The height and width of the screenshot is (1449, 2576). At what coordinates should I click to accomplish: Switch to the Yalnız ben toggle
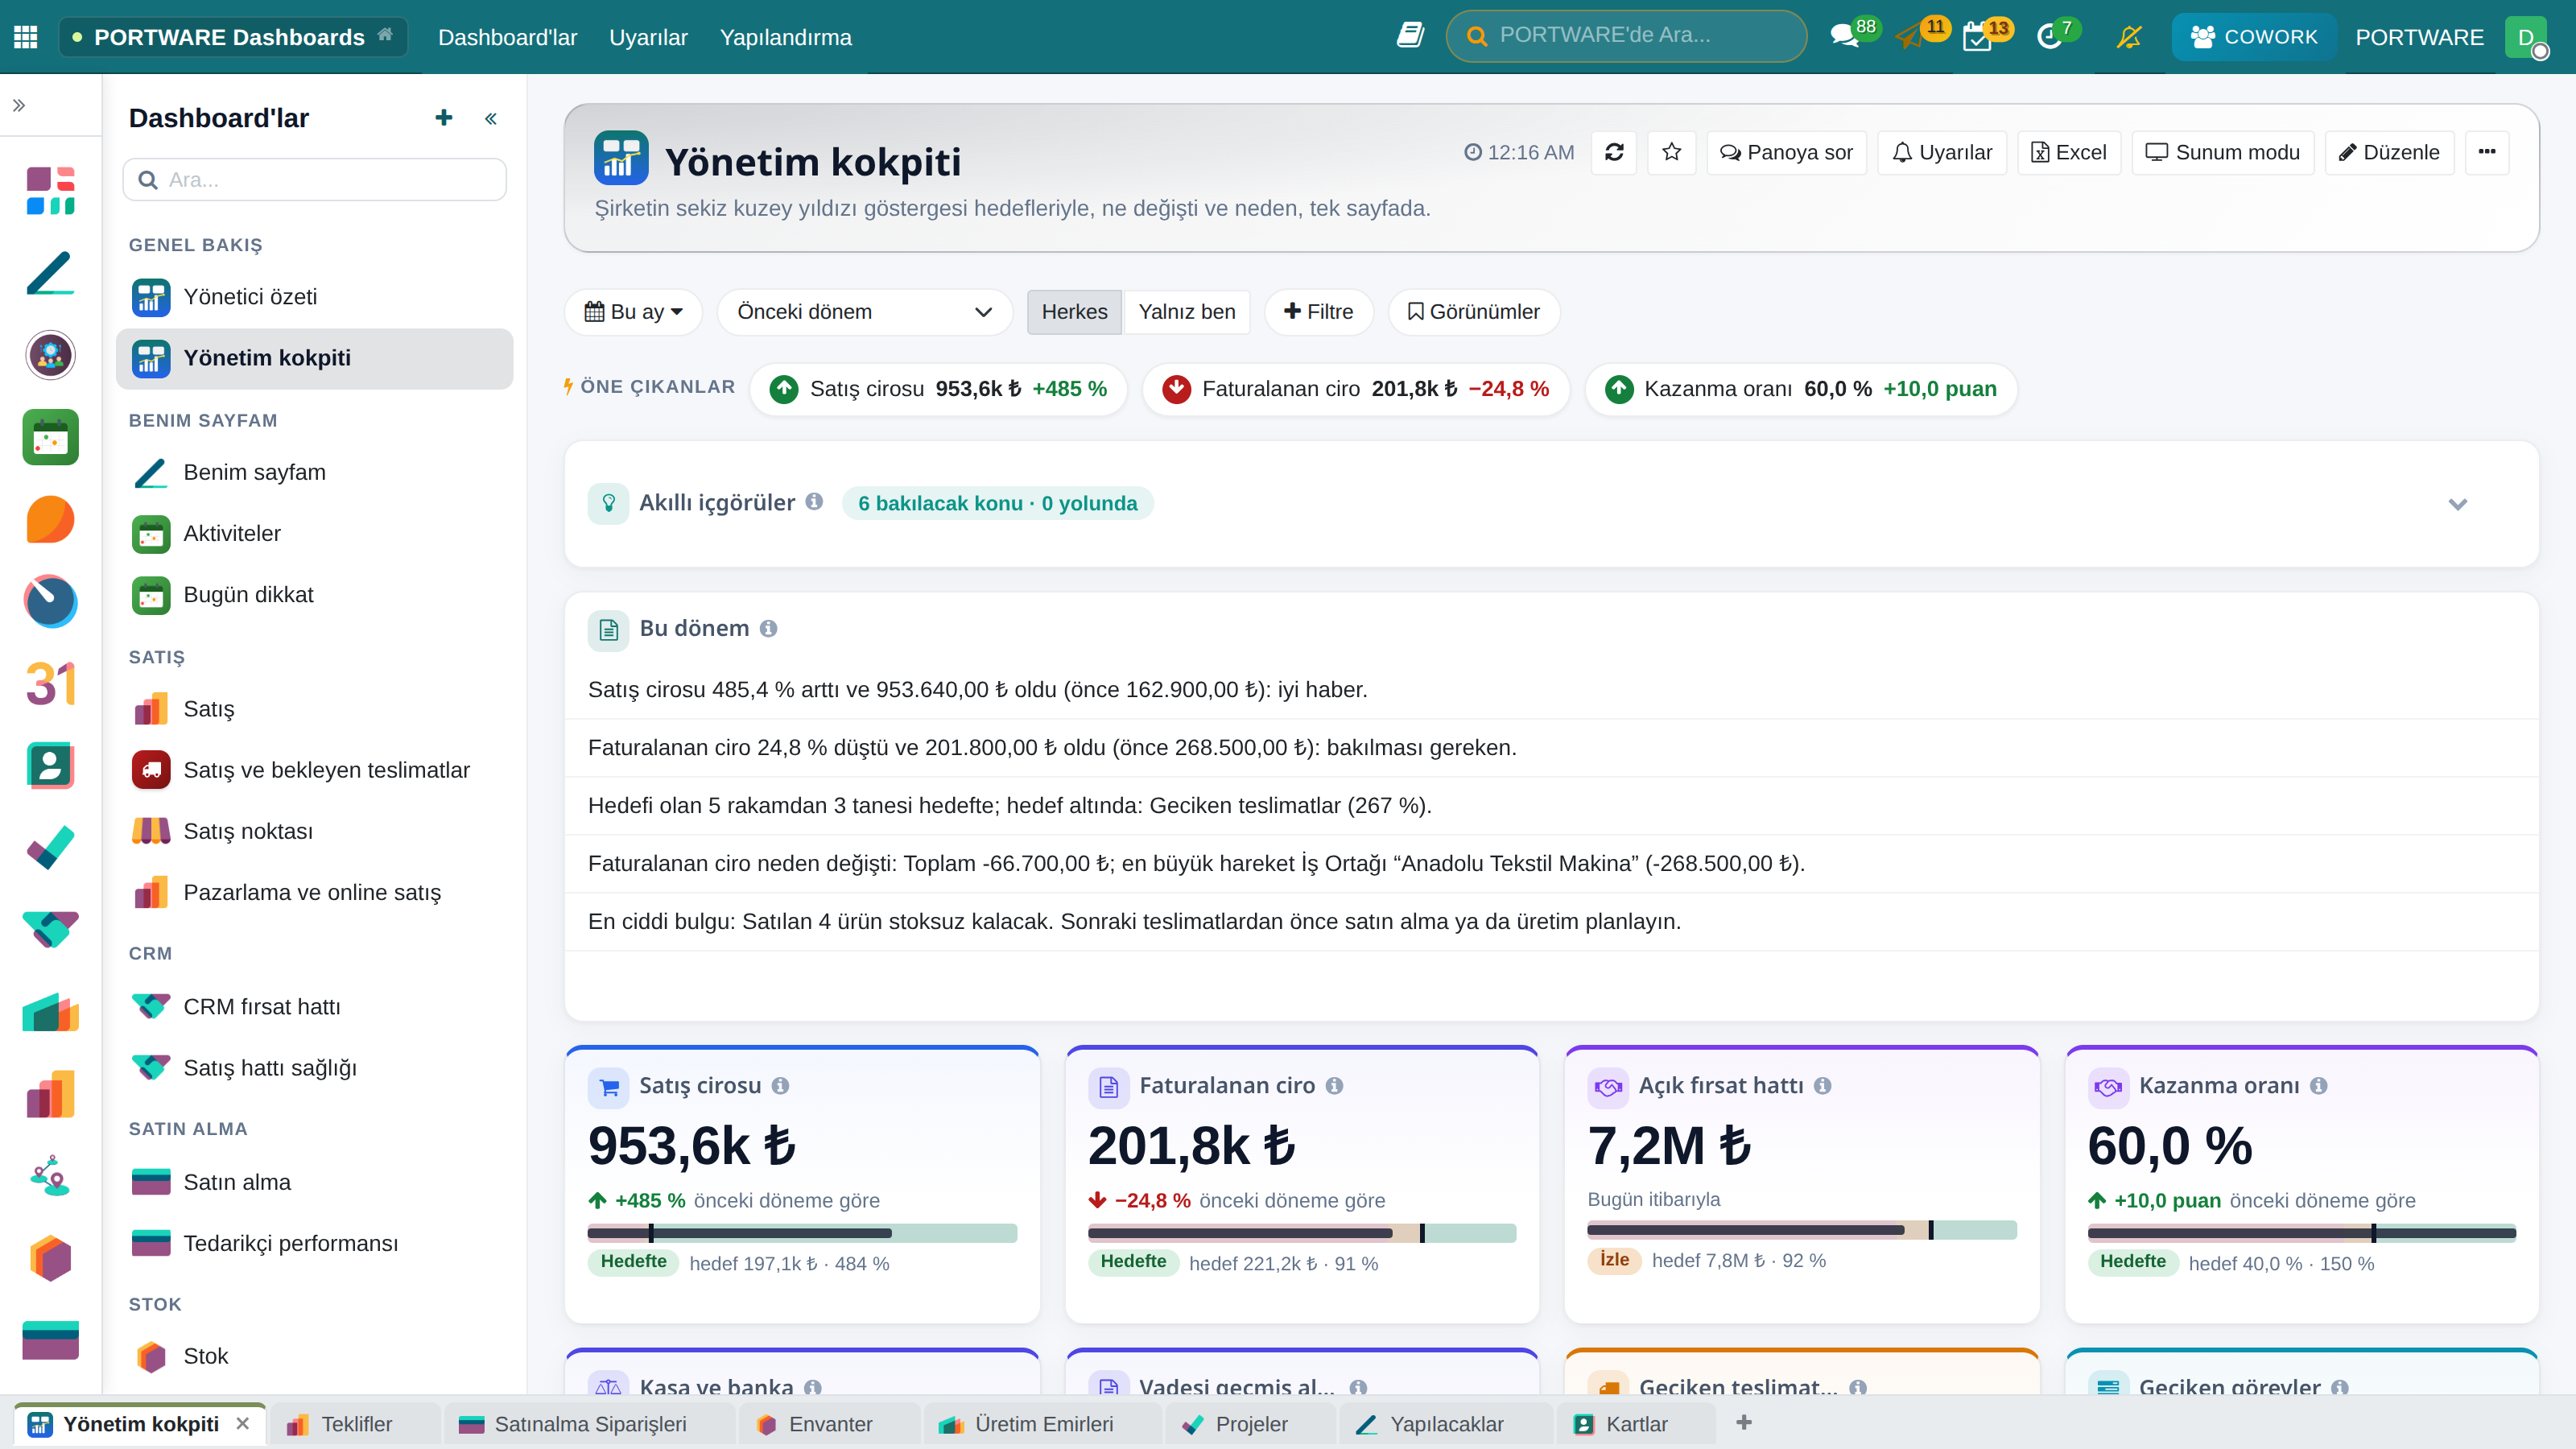click(1187, 312)
